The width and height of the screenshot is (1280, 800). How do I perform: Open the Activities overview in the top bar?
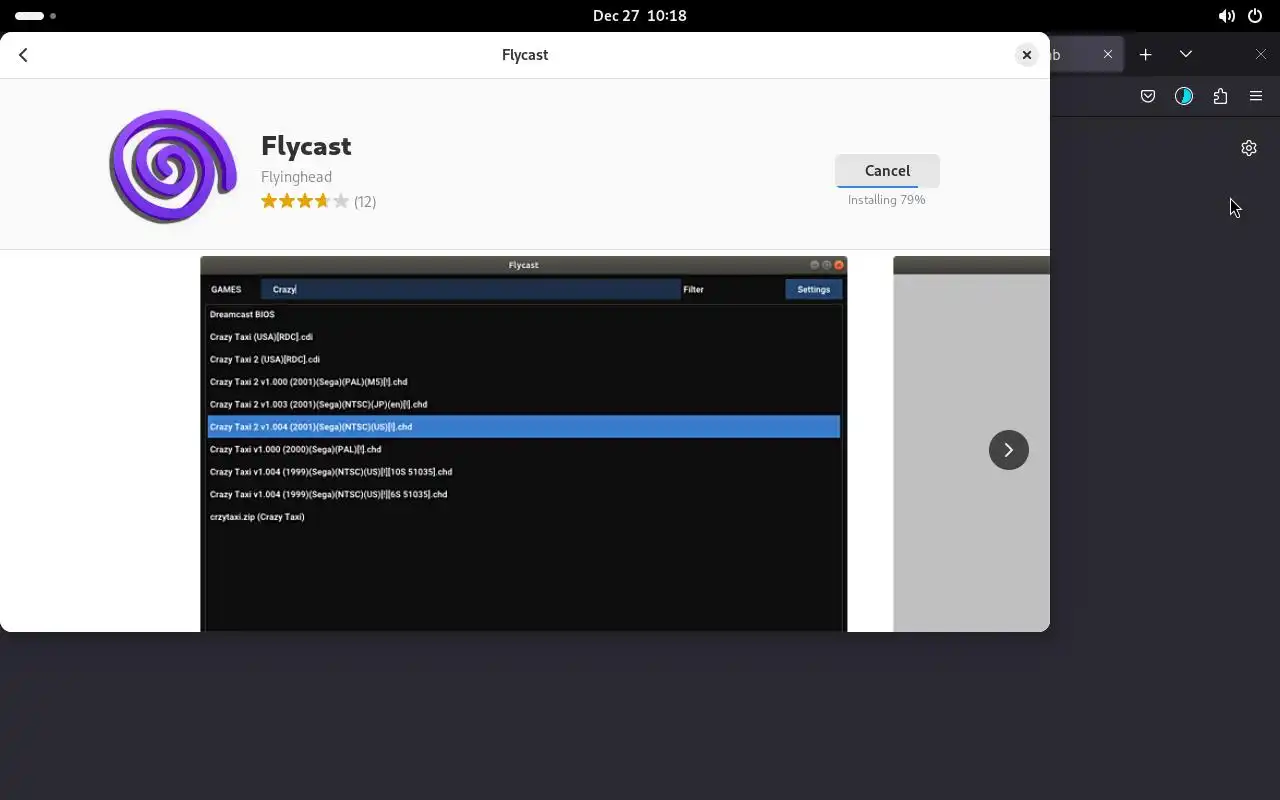click(36, 16)
